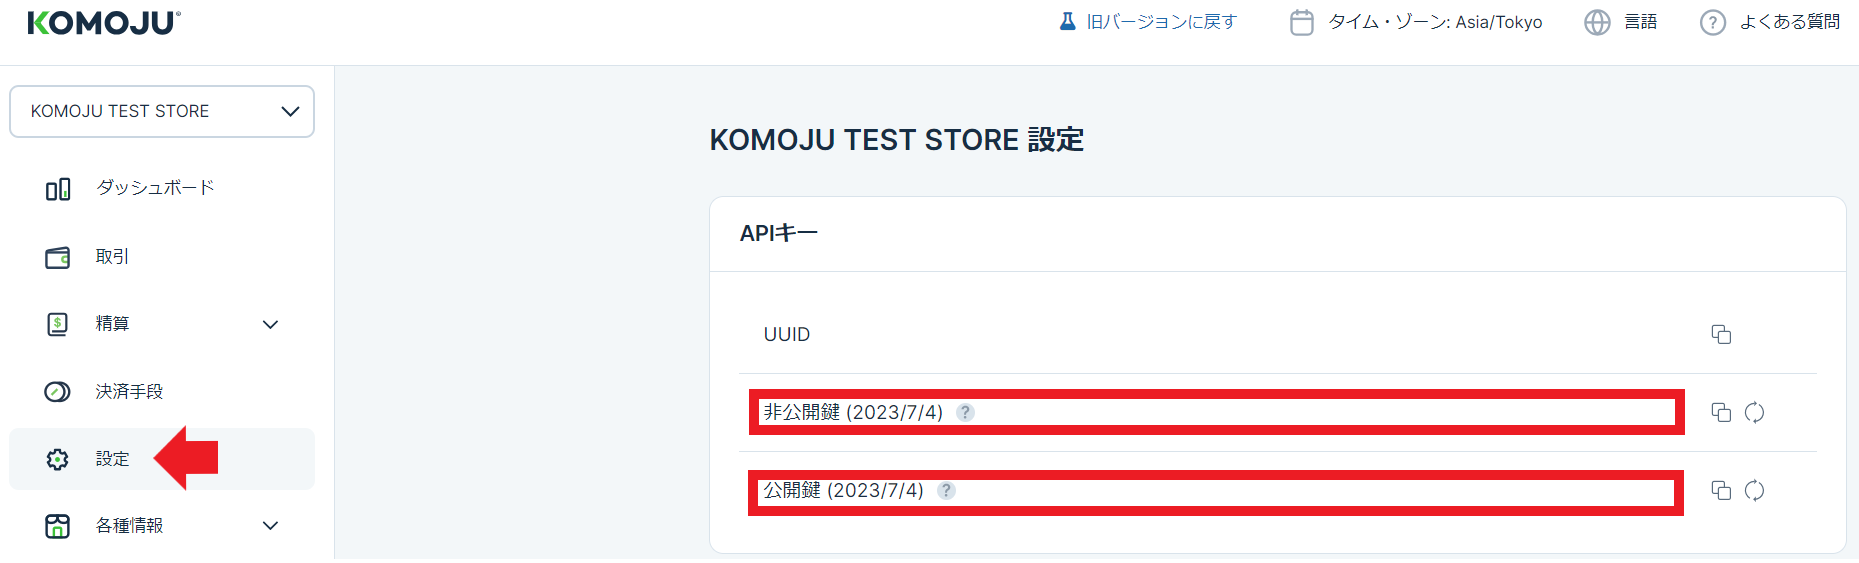The image size is (1859, 563).
Task: Regenerate the 非公開鍵 secret key
Action: [1754, 412]
